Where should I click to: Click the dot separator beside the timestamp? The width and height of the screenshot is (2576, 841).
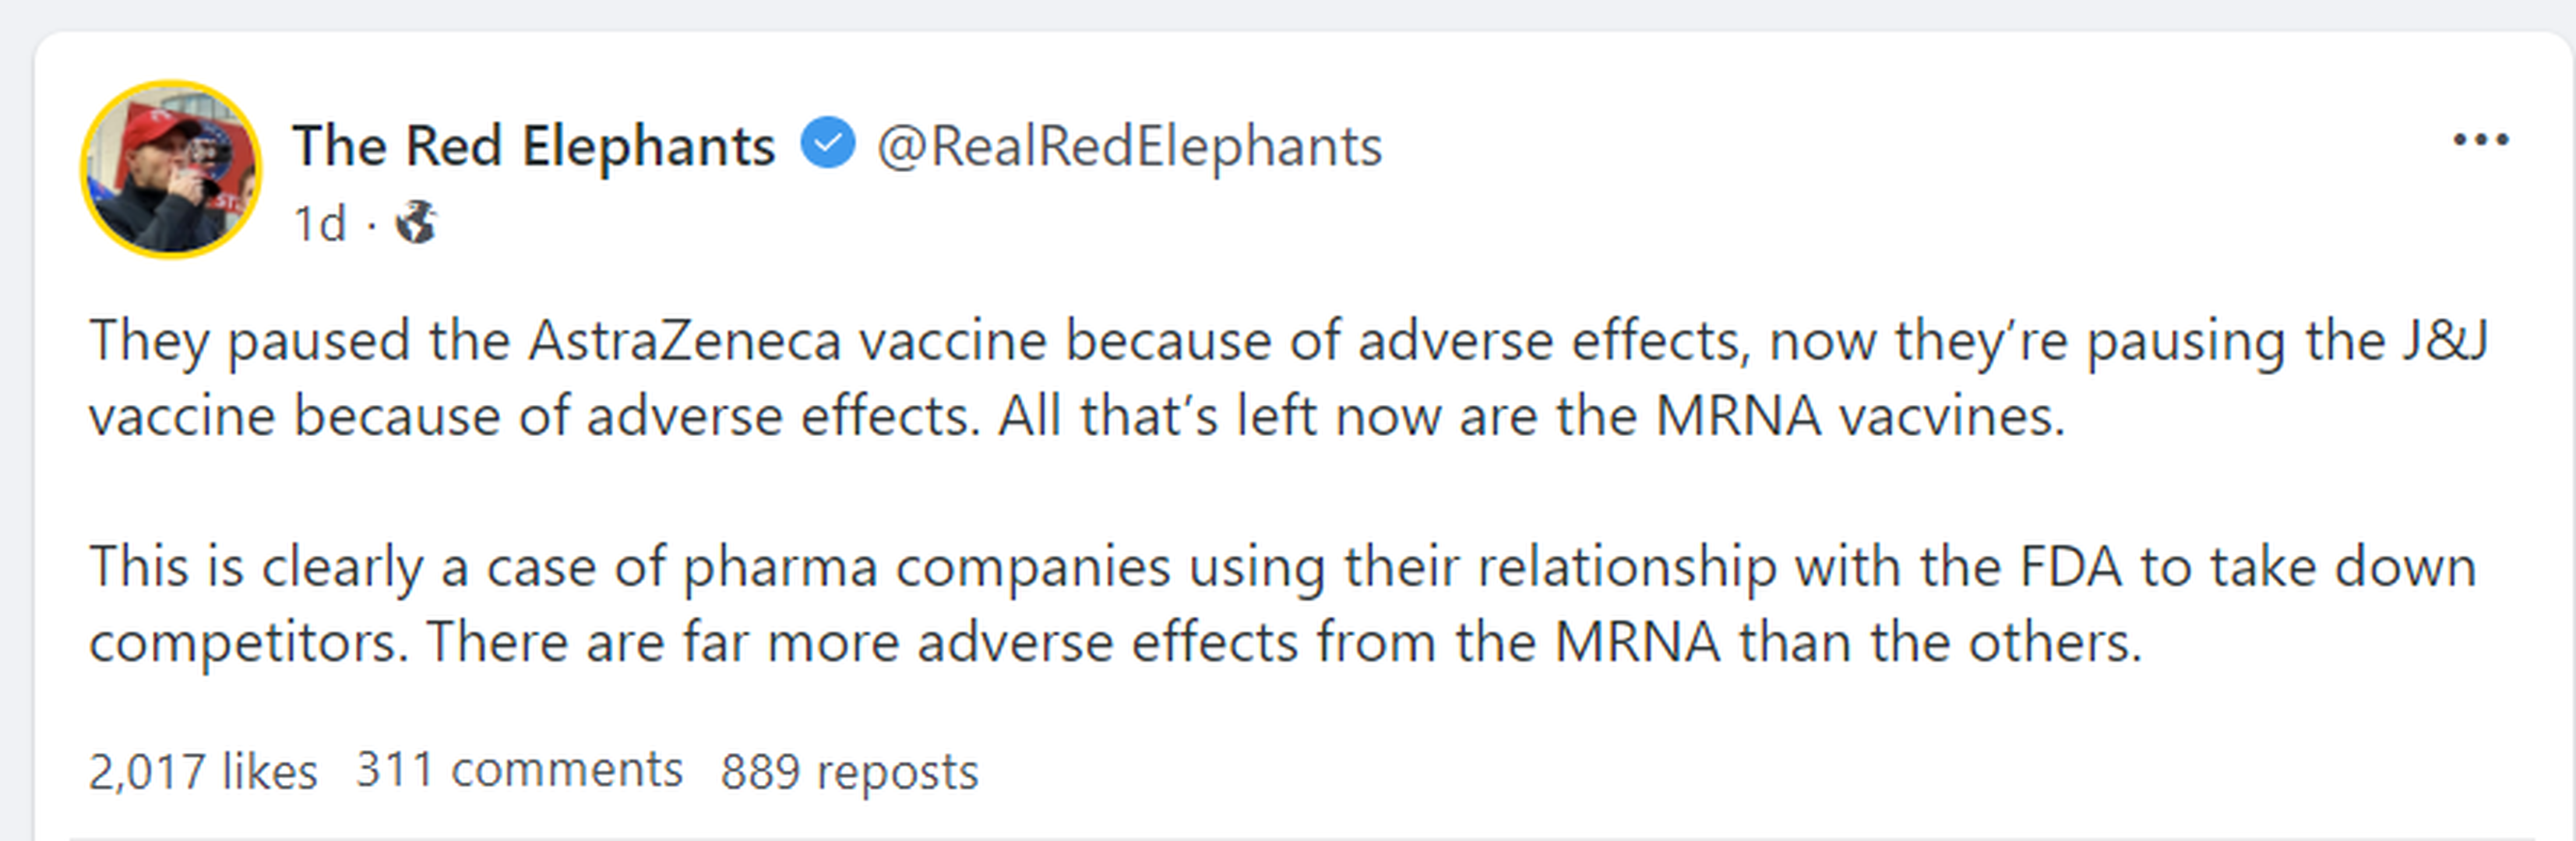[x=371, y=225]
